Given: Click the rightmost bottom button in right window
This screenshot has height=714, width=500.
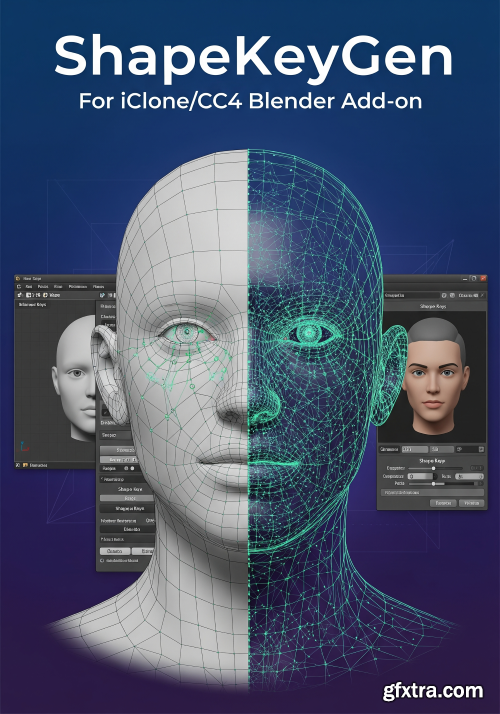Looking at the screenshot, I should point(471,503).
